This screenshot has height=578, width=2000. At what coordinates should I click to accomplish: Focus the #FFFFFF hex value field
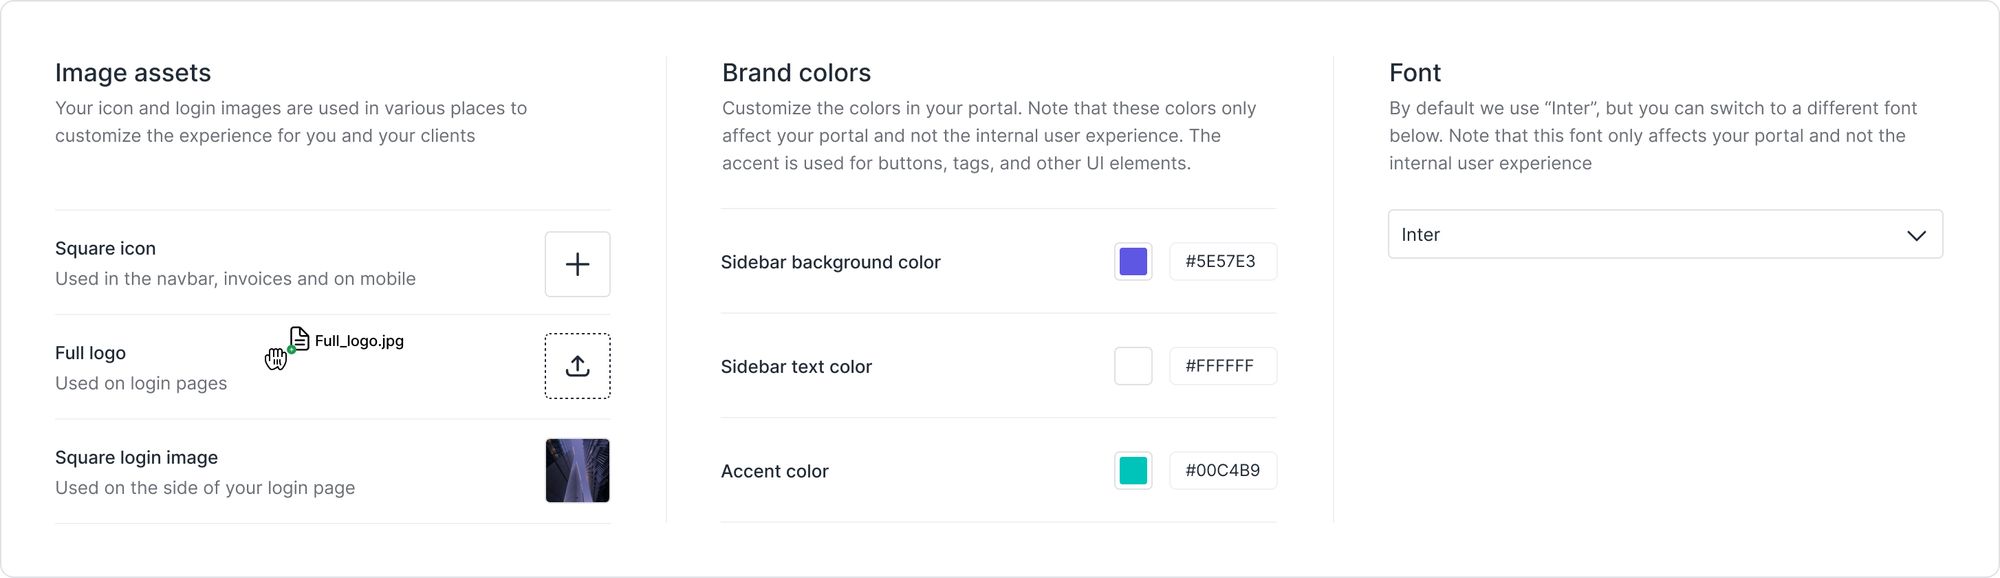1221,366
